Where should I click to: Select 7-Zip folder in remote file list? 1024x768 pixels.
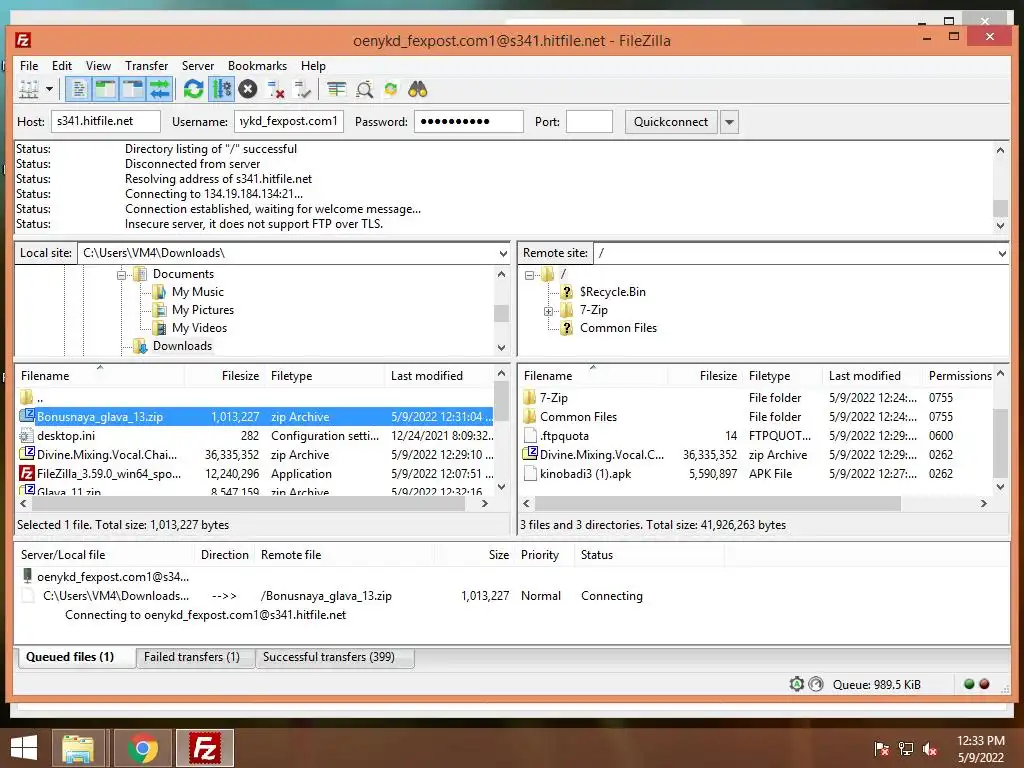pos(757,398)
